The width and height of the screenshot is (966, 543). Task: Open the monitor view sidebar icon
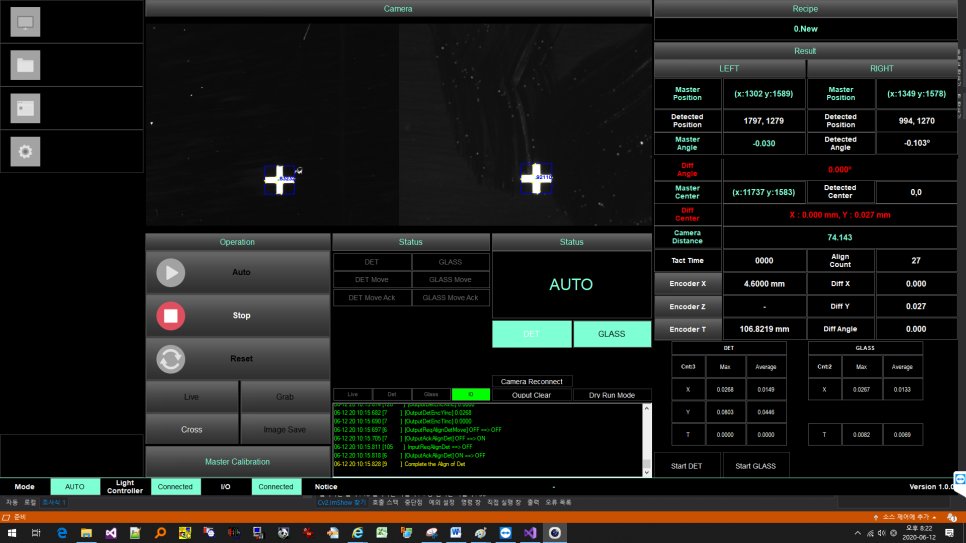[25, 22]
